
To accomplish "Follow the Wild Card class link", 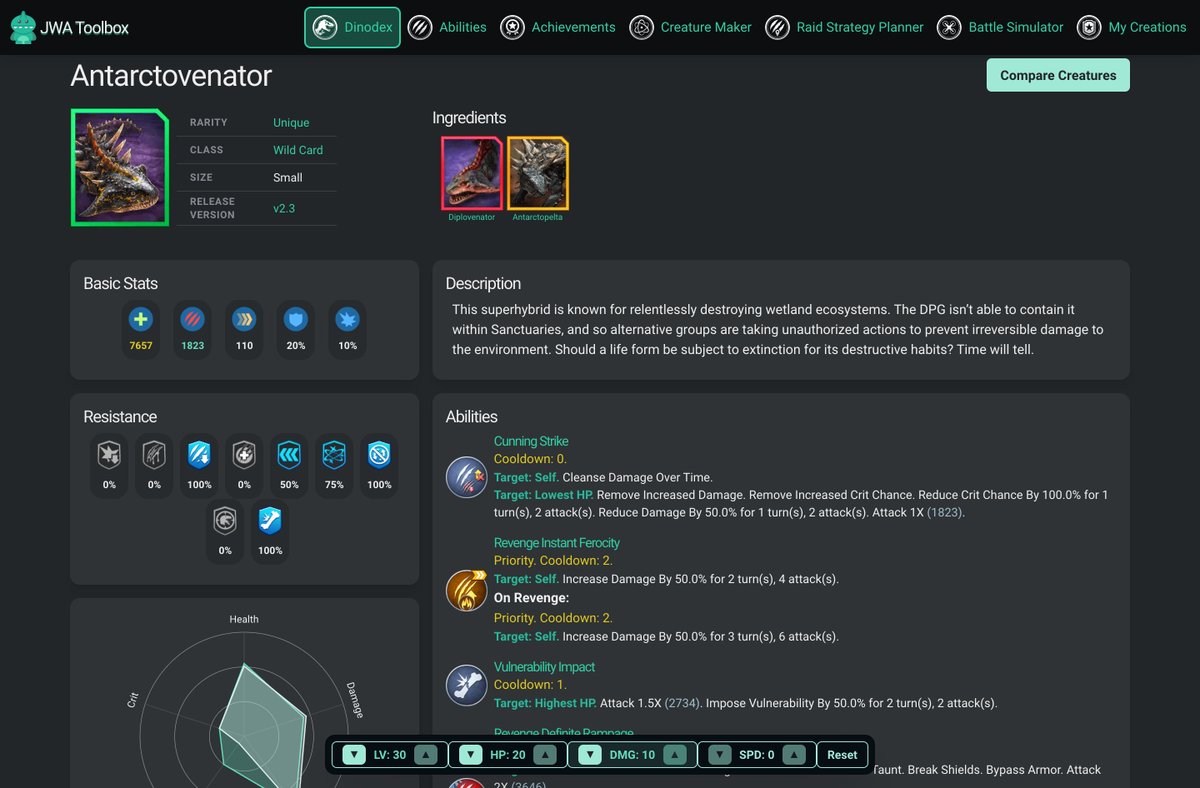I will click(298, 150).
